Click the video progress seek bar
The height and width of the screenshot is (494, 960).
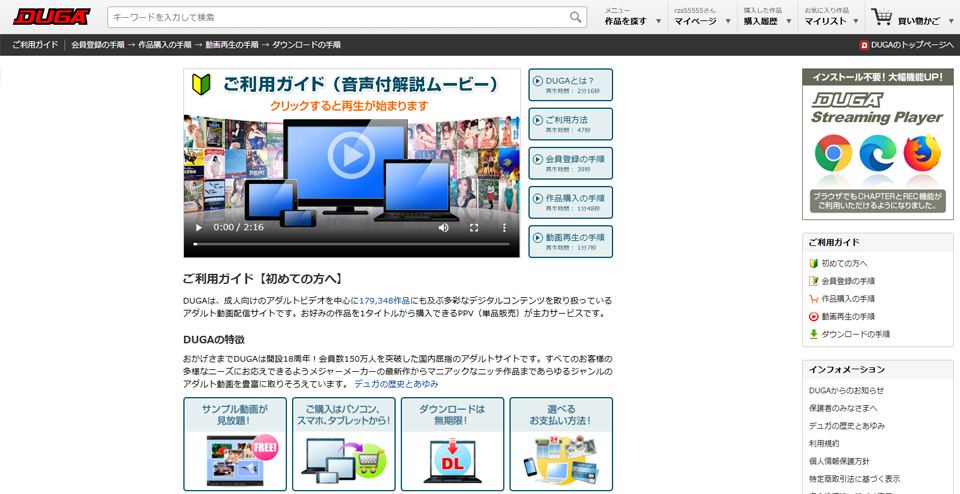tap(351, 244)
